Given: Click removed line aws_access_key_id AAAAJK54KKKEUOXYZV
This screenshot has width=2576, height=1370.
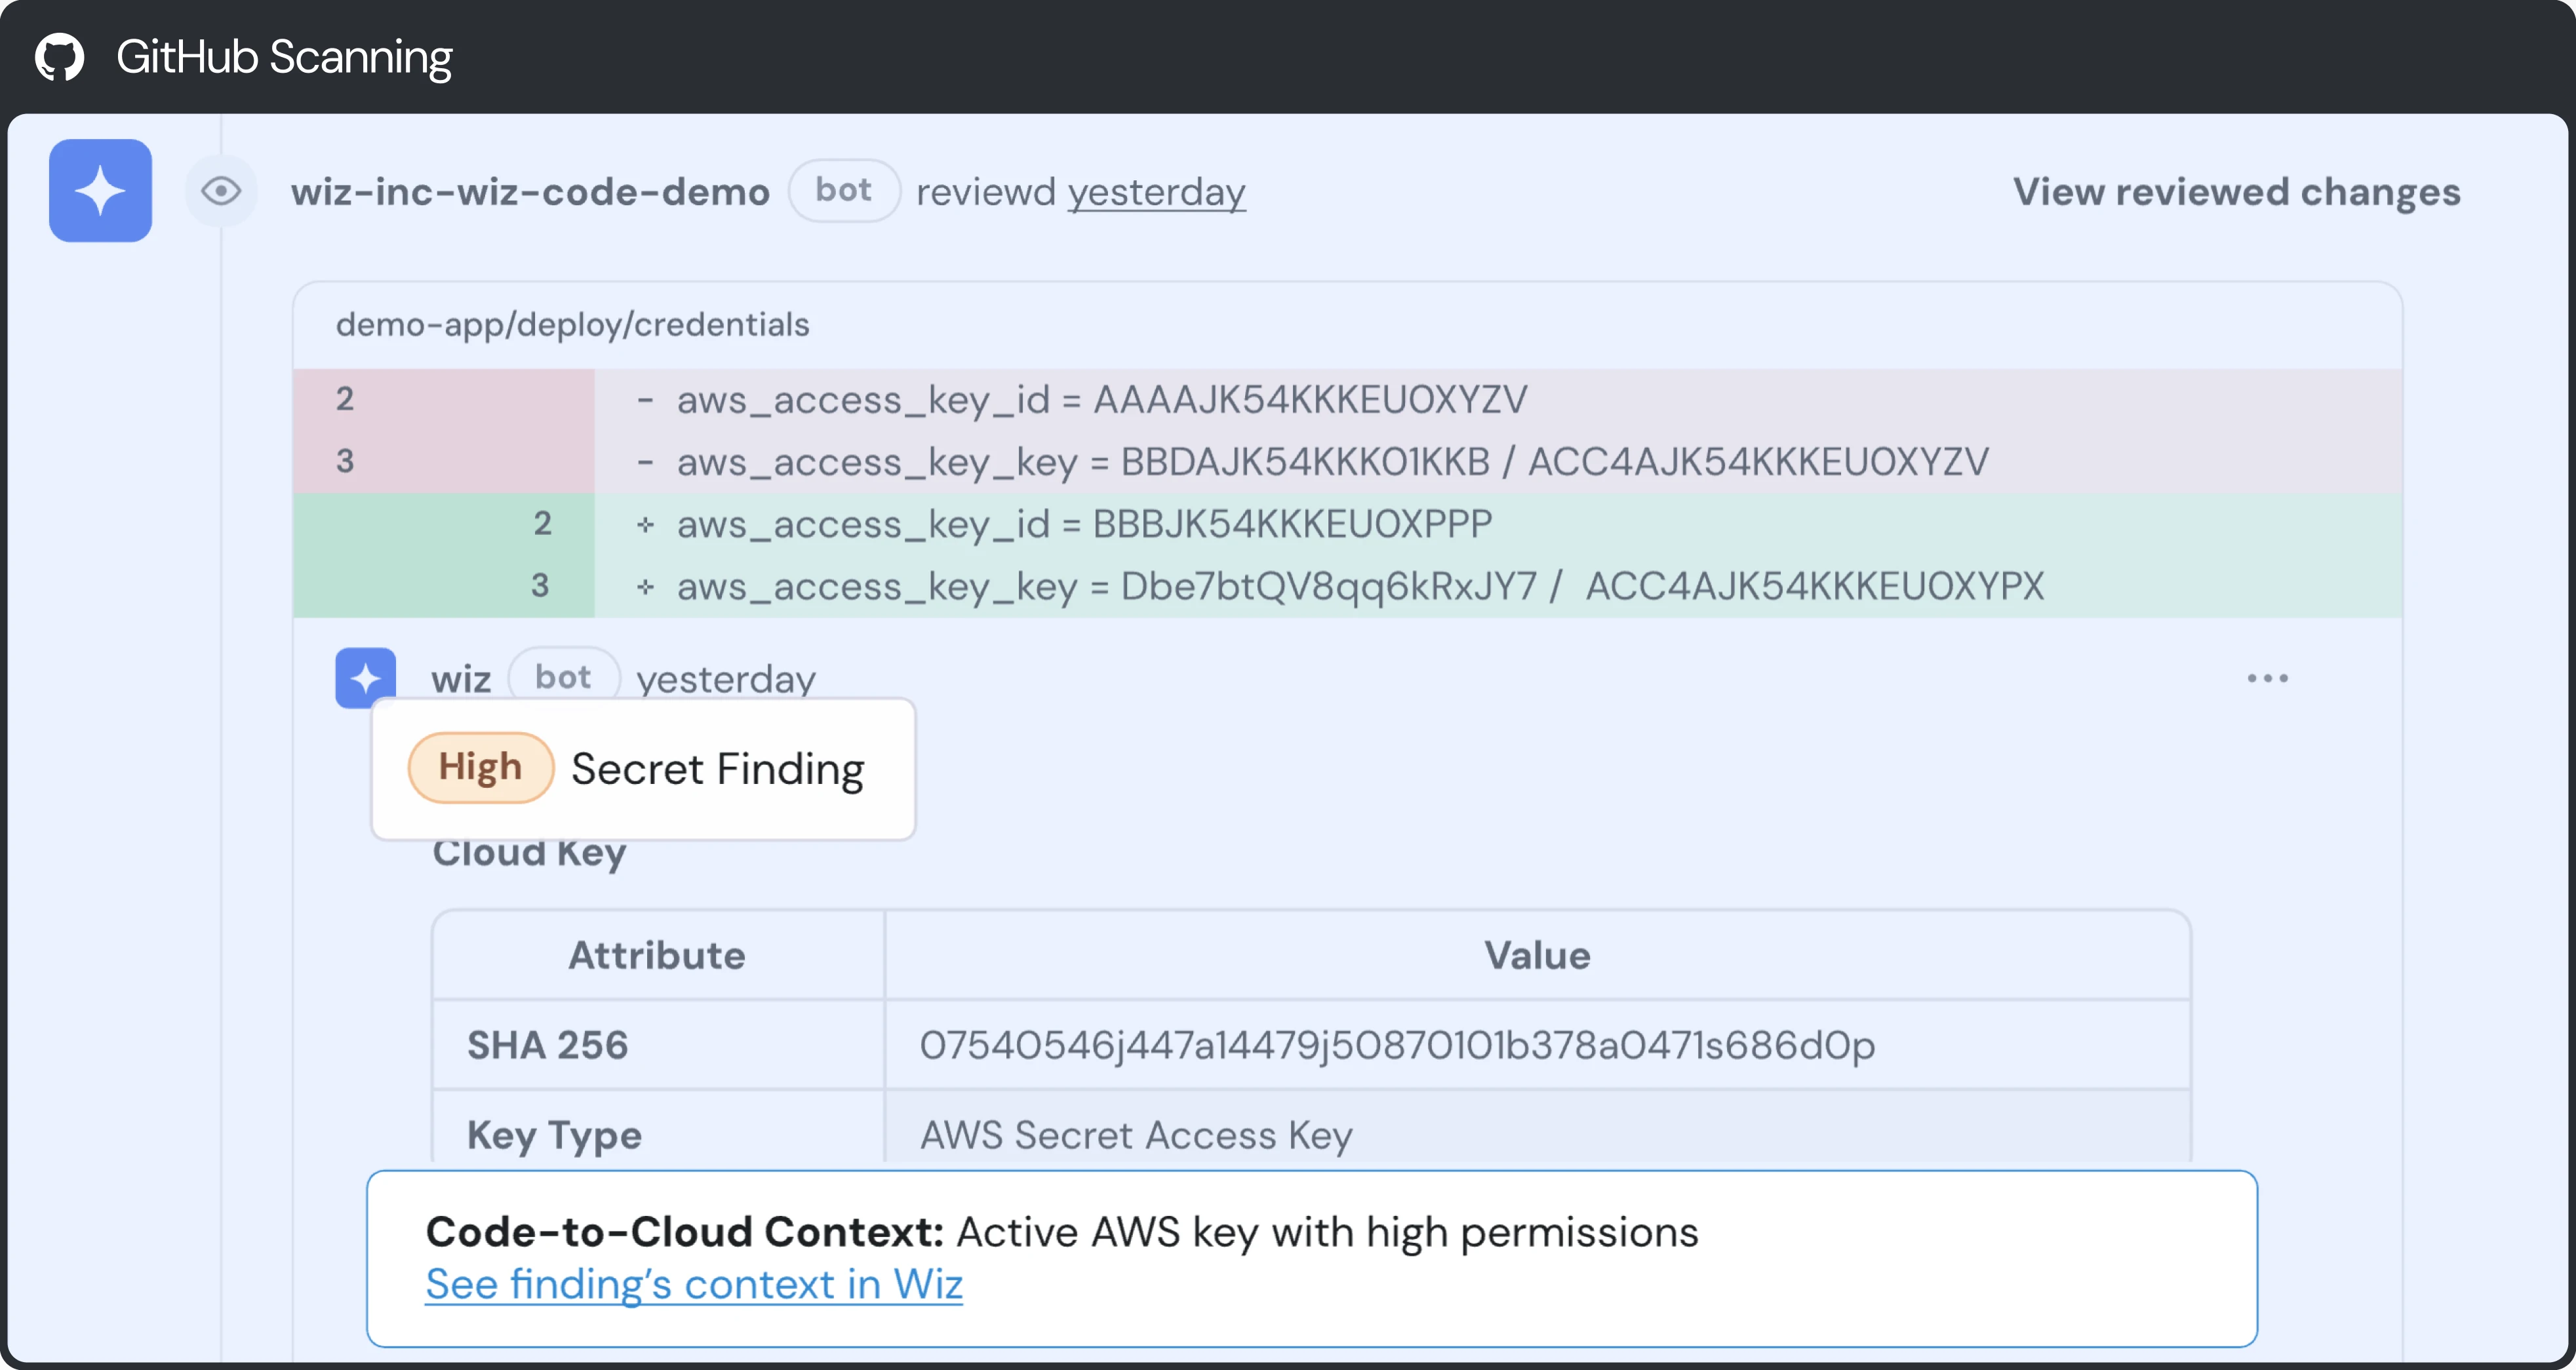Looking at the screenshot, I should tap(1347, 399).
